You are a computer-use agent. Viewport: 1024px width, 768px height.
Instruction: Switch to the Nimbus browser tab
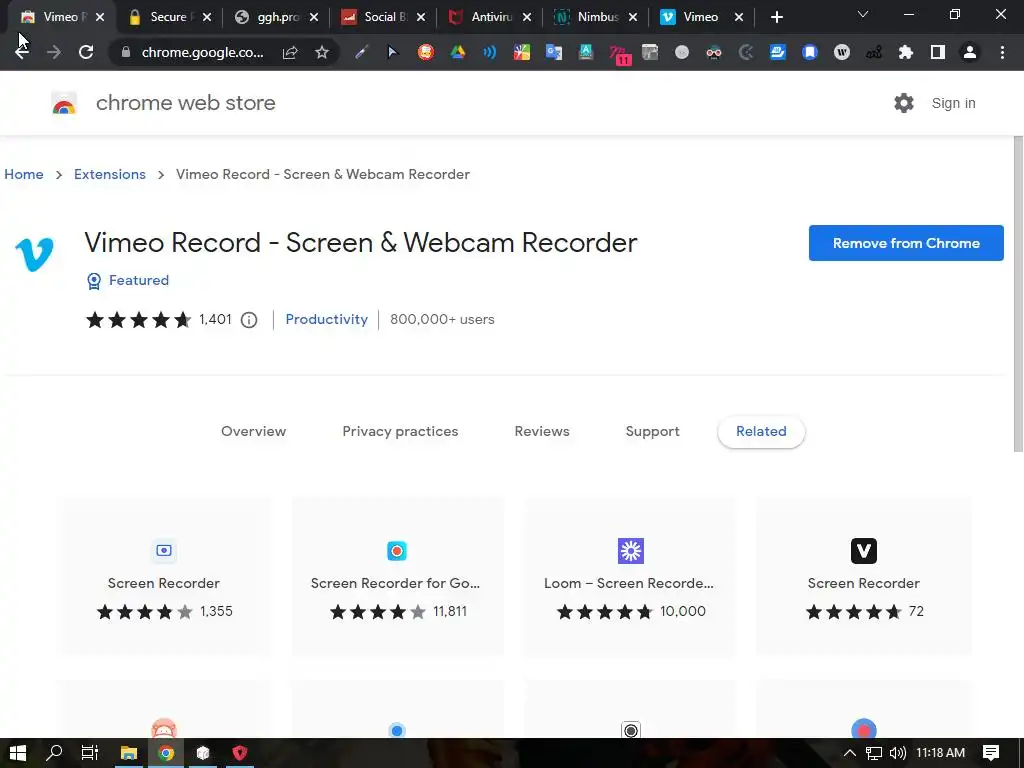[x=594, y=17]
